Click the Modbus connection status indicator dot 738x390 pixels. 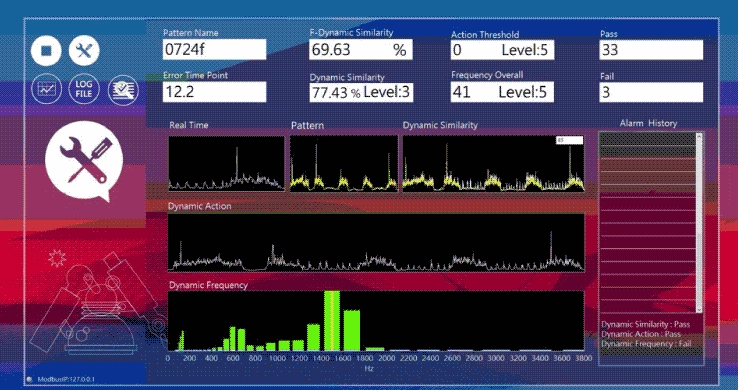coord(30,379)
